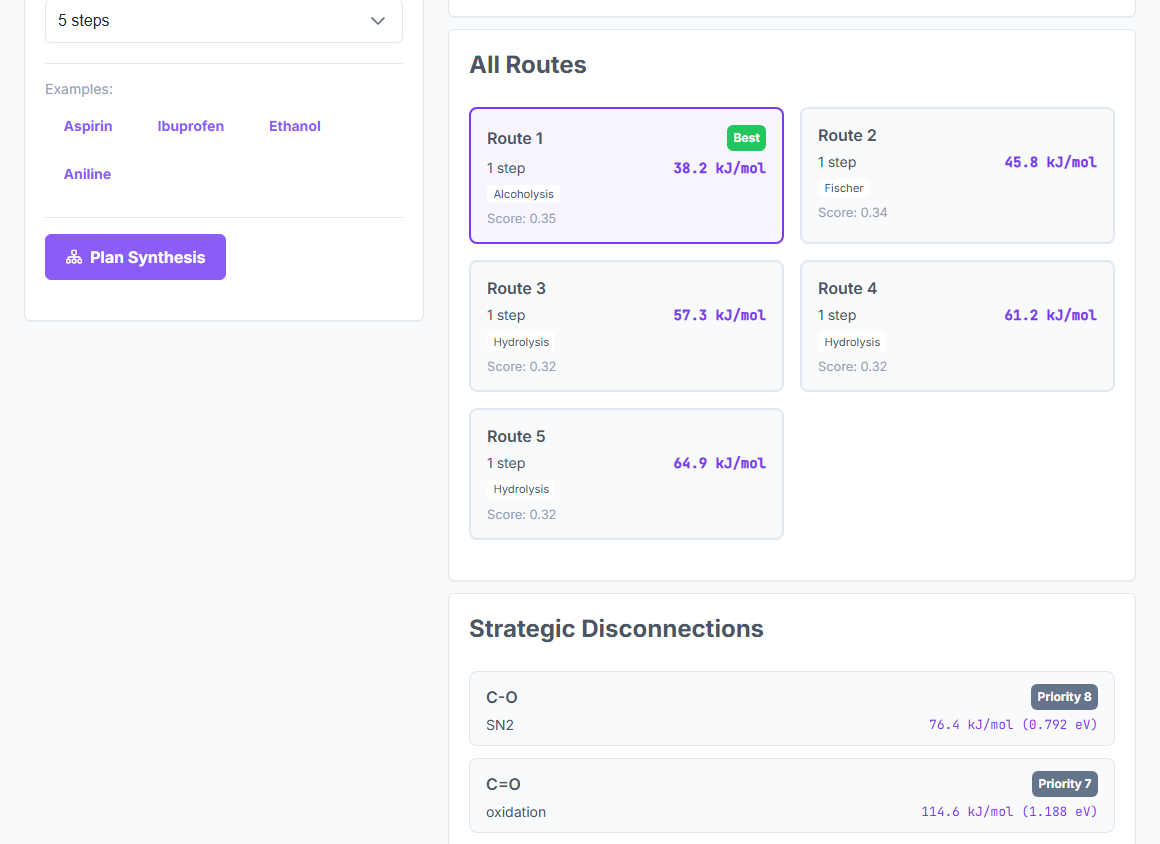This screenshot has width=1160, height=844.
Task: Select the Route 2 card
Action: [957, 175]
